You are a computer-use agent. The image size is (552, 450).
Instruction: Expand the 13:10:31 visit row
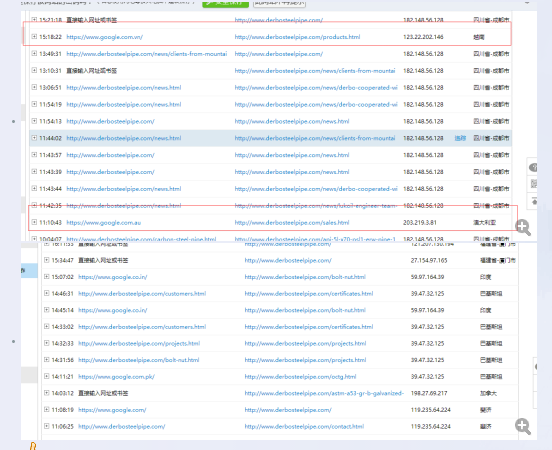coord(34,70)
